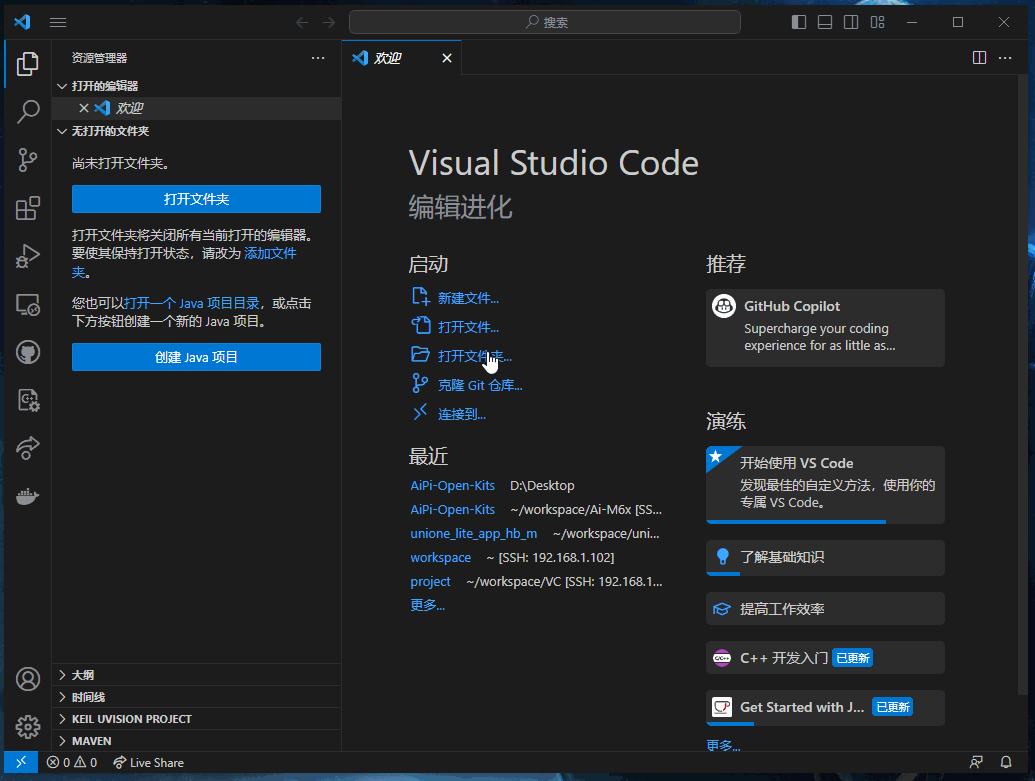
Task: Click 打开一个 Java 项目目录 link
Action: click(191, 303)
